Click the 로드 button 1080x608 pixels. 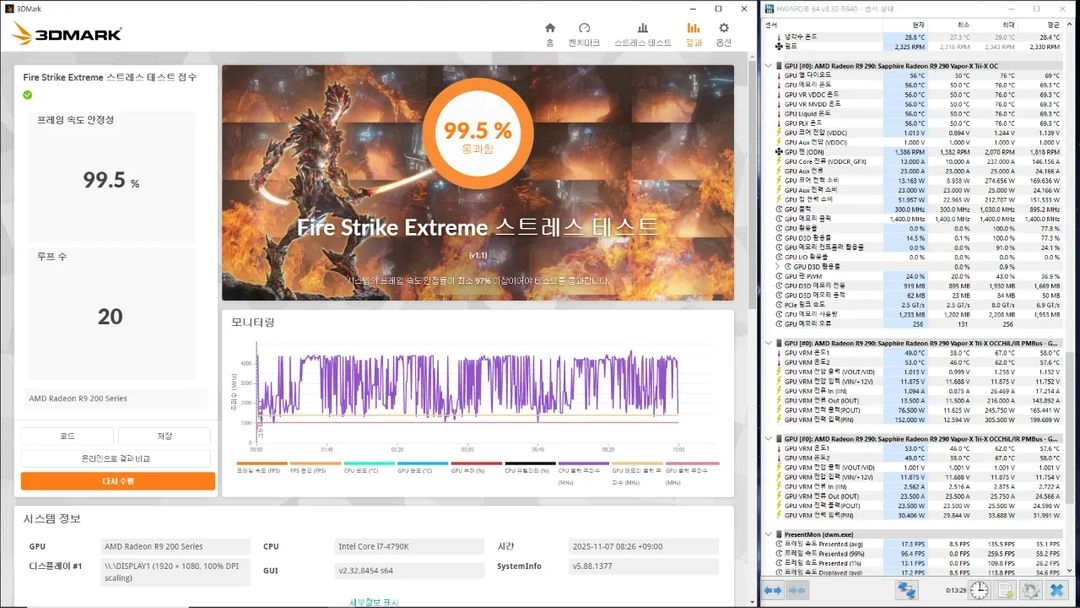pos(67,436)
